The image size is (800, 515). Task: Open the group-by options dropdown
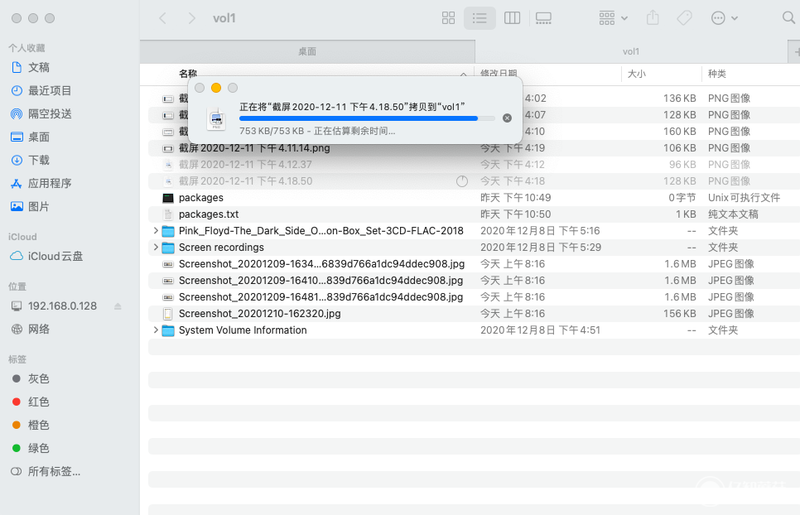[613, 18]
